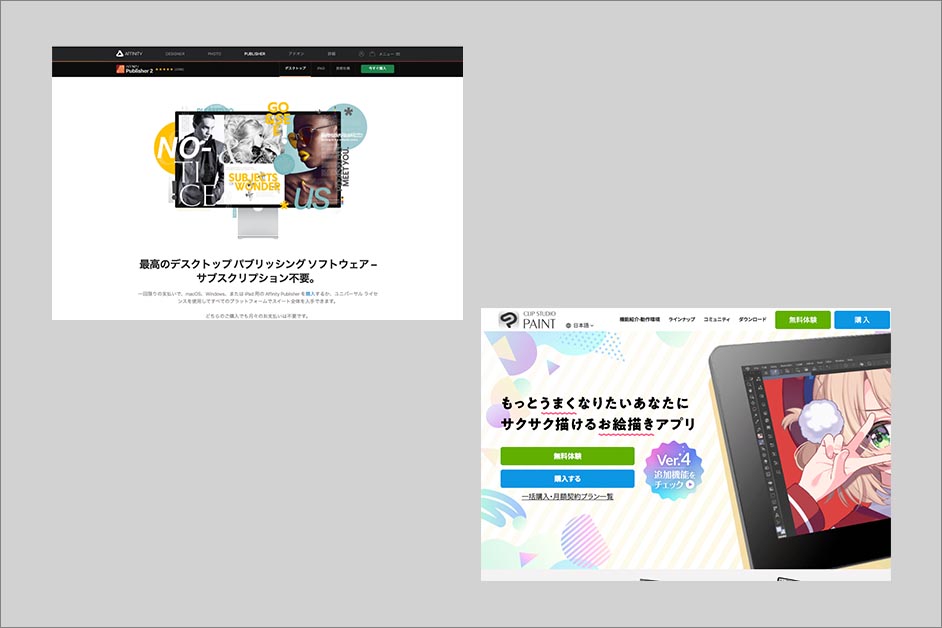
Task: Click the Publisher 2 star rating
Action: pyautogui.click(x=162, y=70)
